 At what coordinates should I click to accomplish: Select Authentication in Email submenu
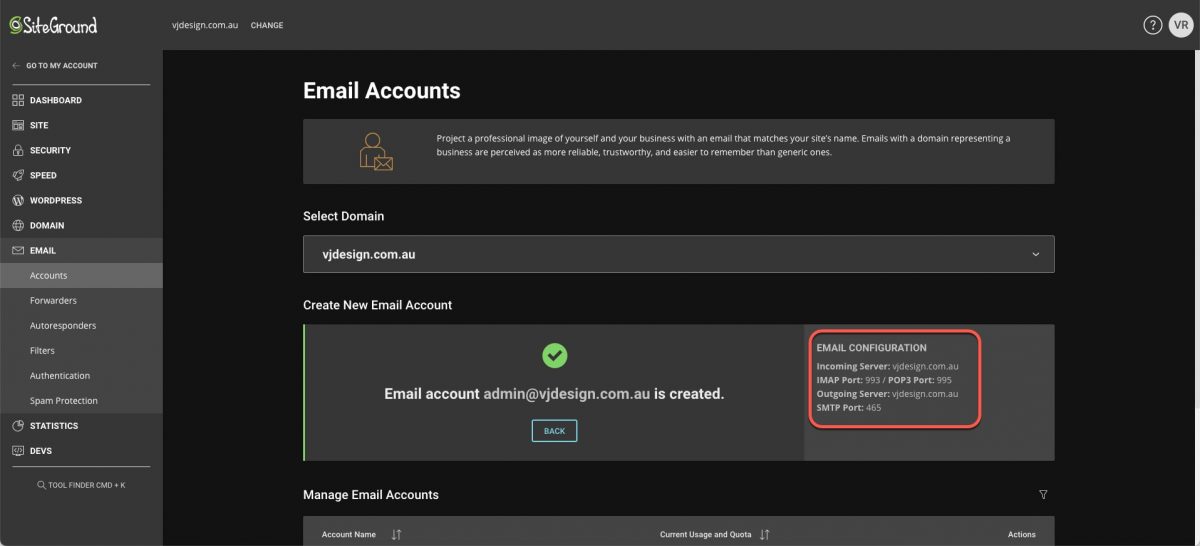60,375
